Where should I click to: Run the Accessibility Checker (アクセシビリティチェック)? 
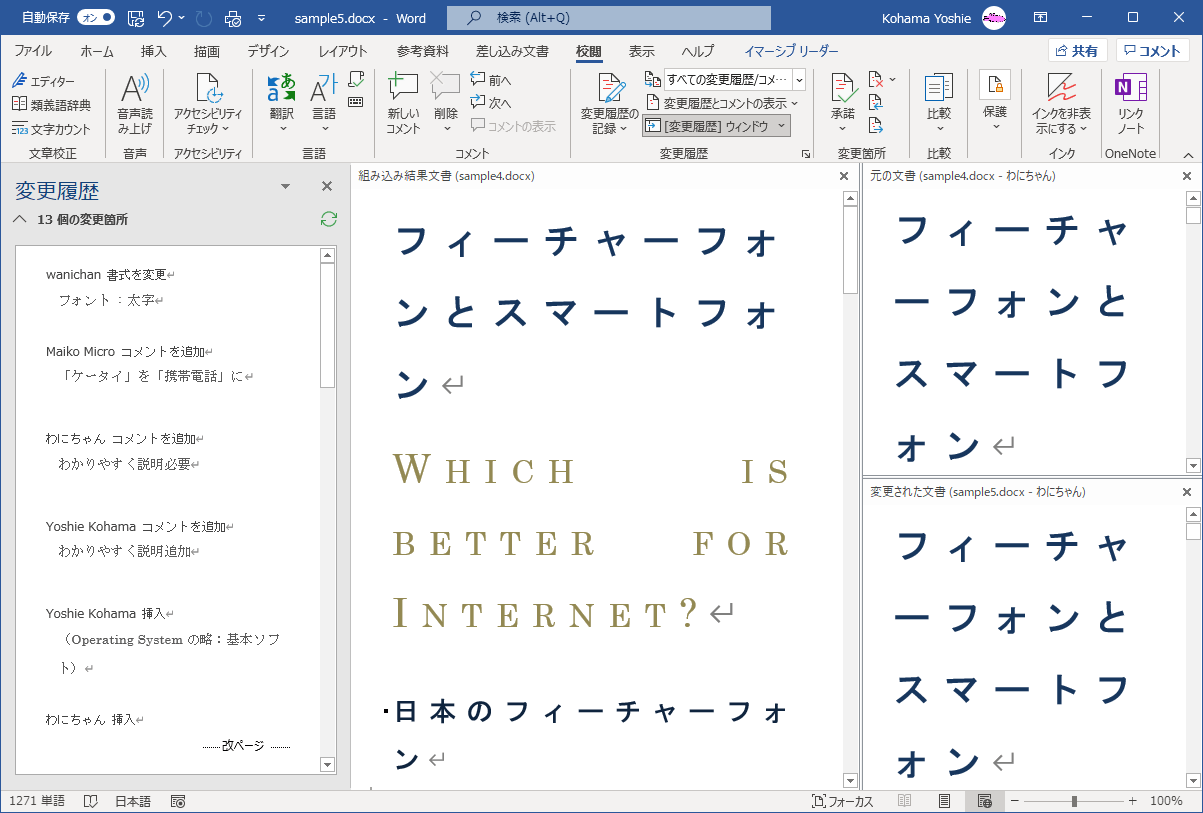208,105
